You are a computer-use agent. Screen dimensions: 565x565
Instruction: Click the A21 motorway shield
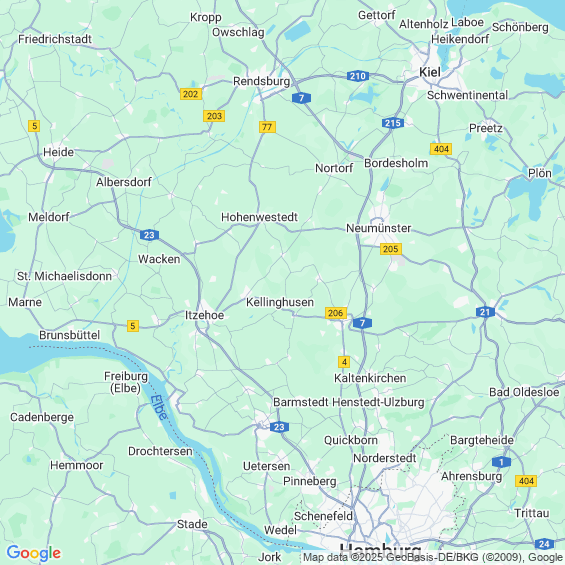[x=485, y=312]
